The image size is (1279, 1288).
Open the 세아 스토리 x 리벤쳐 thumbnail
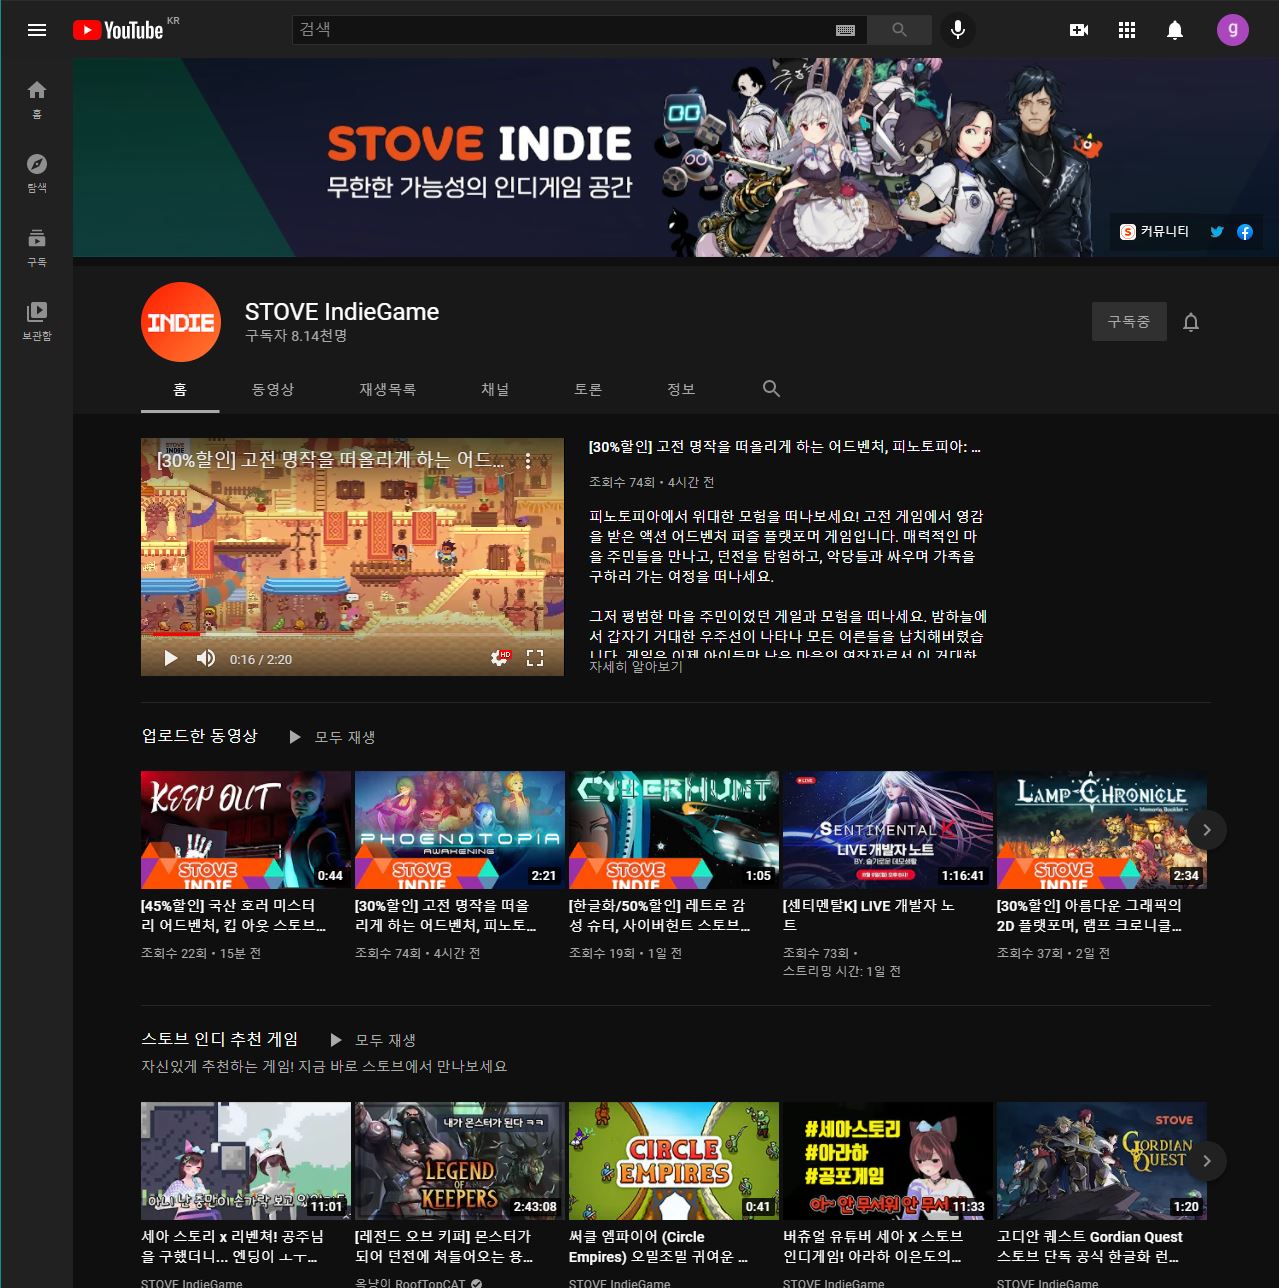(x=246, y=1161)
